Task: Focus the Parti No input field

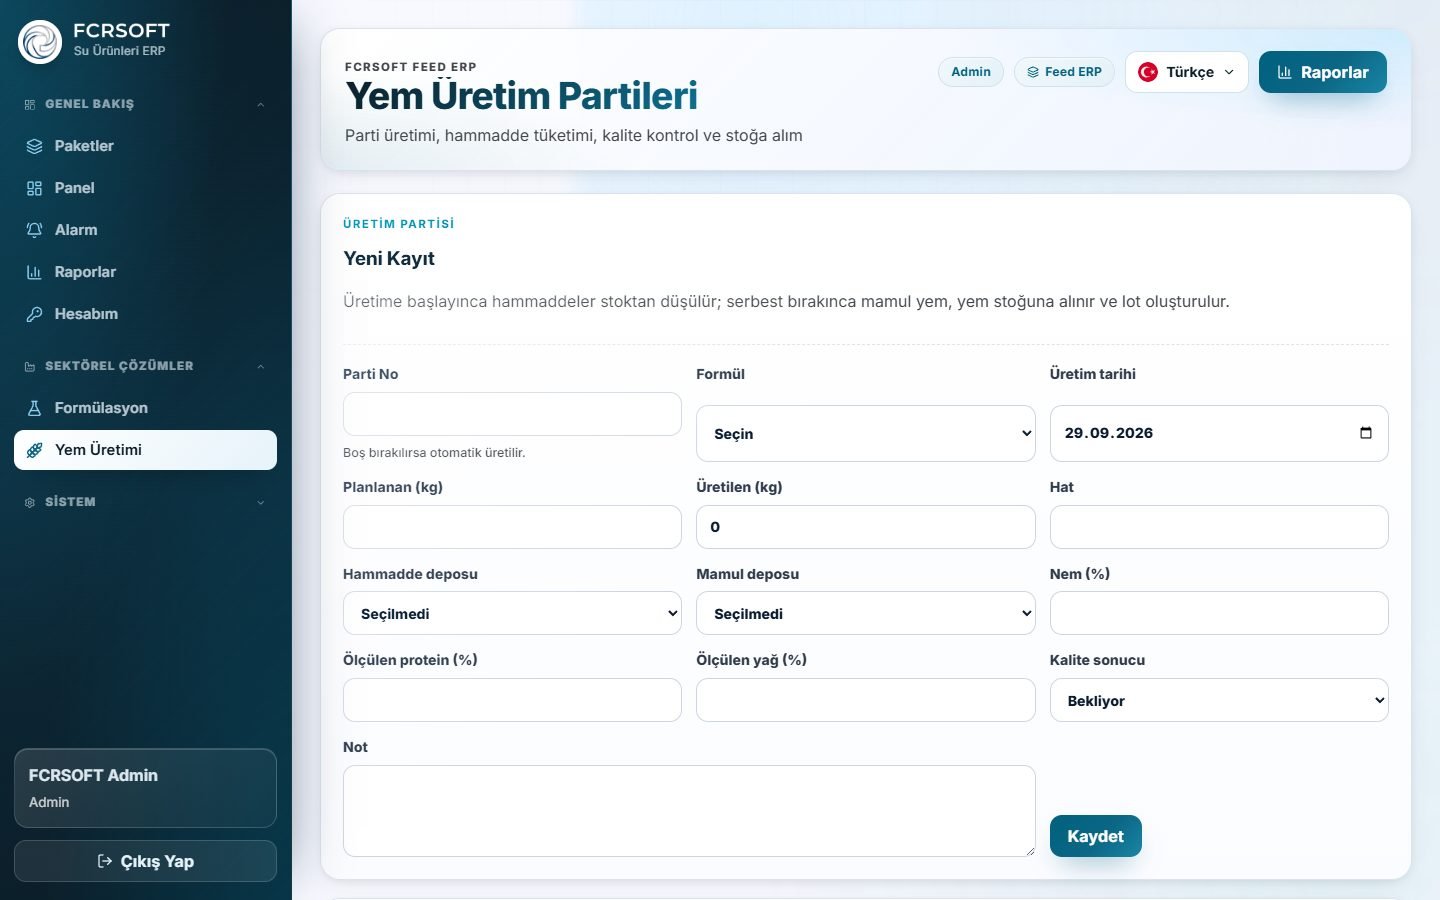Action: point(512,414)
